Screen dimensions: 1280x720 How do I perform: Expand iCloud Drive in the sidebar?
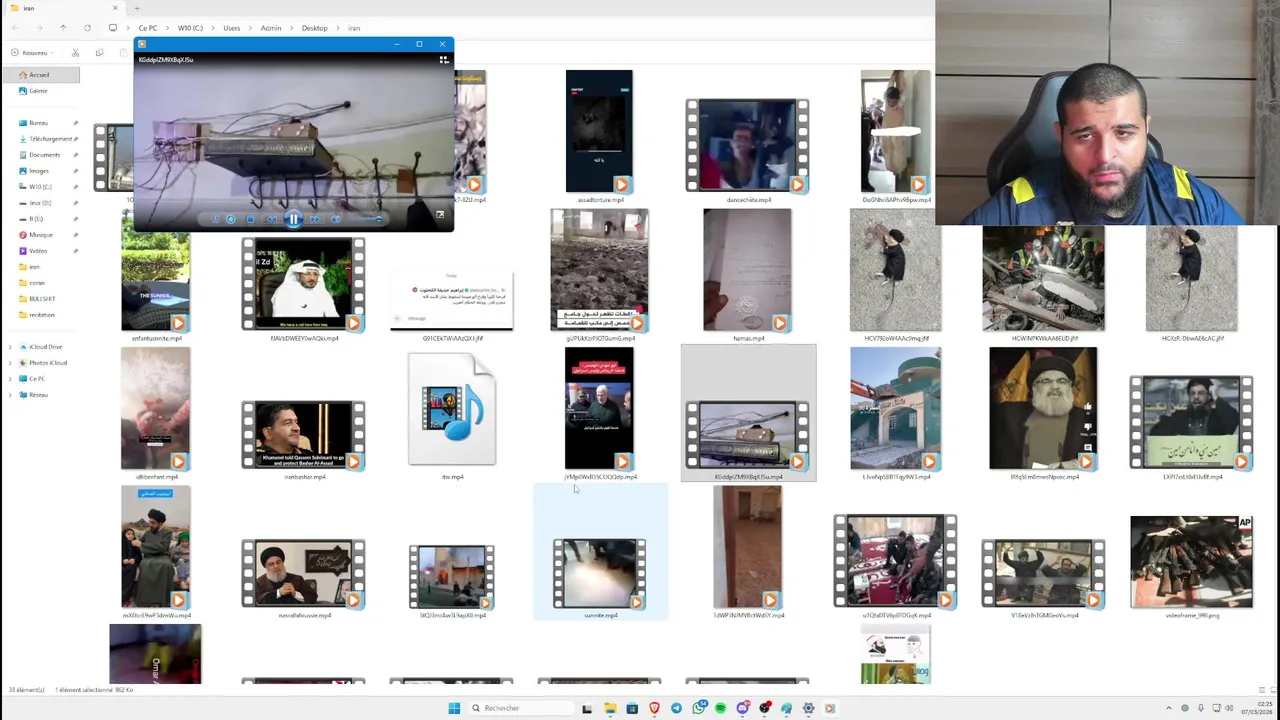pyautogui.click(x=10, y=347)
